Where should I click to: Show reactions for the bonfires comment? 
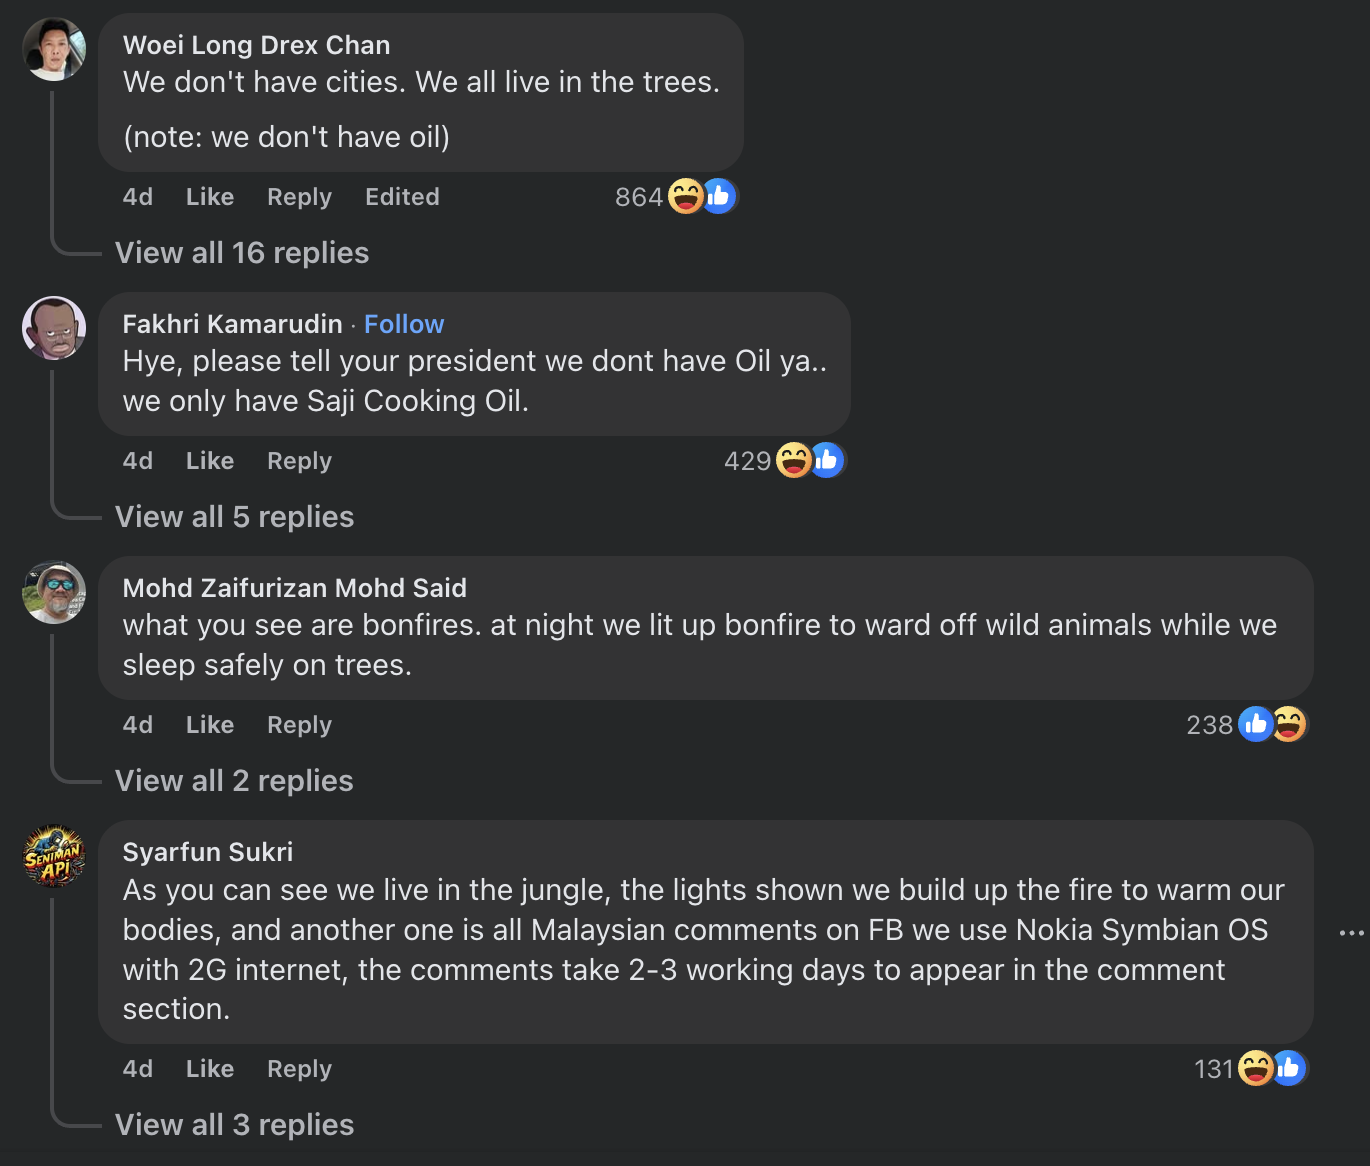tap(1272, 724)
